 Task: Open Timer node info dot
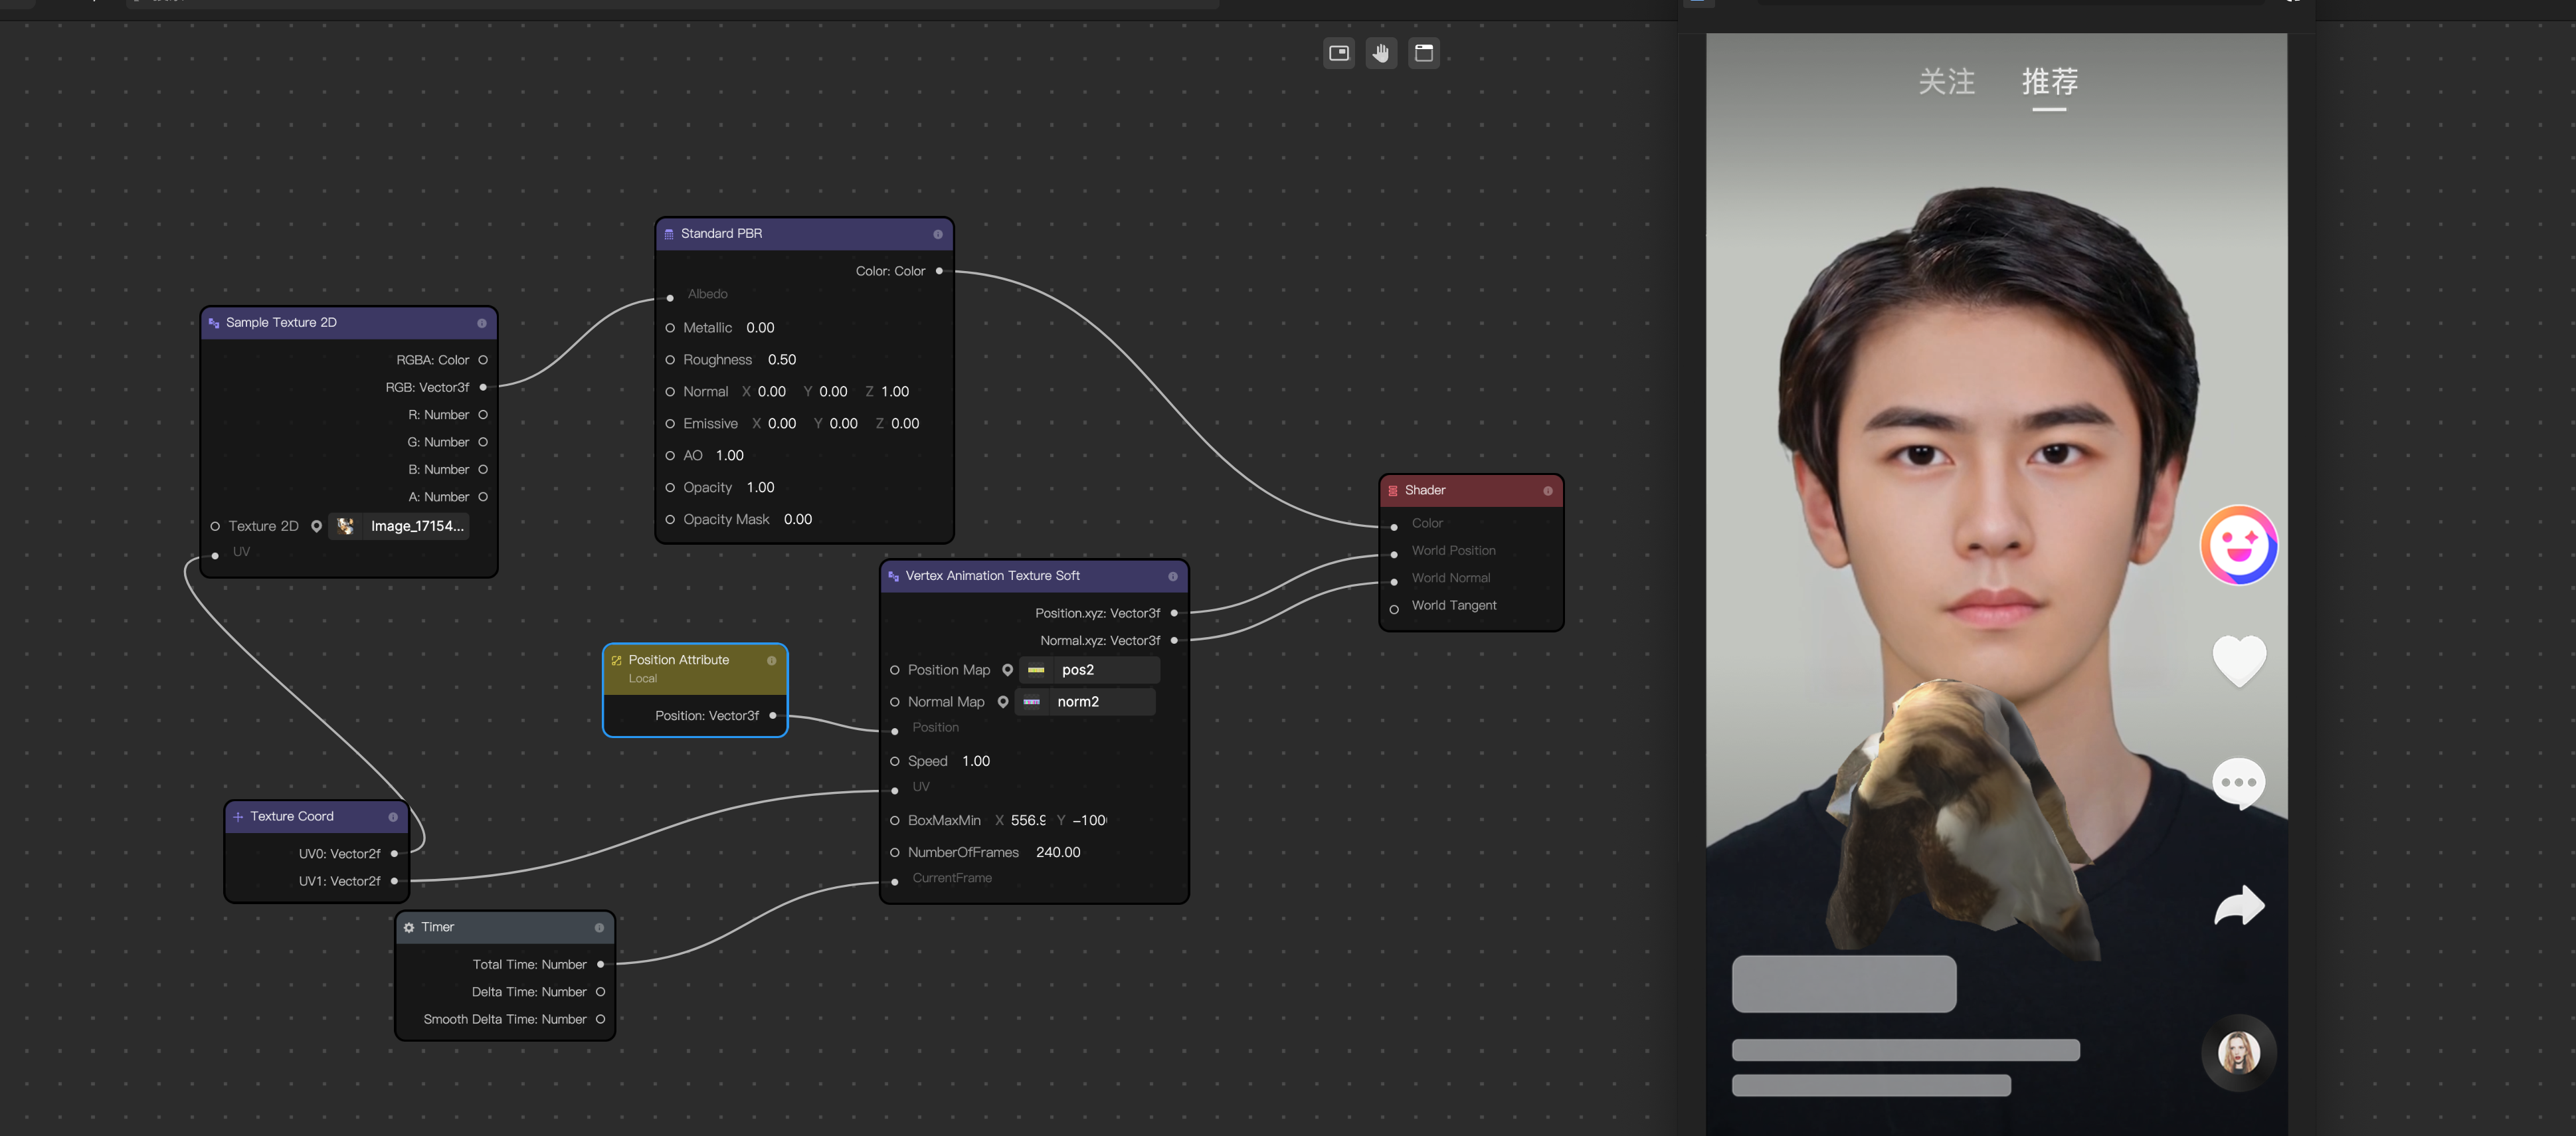(x=599, y=928)
